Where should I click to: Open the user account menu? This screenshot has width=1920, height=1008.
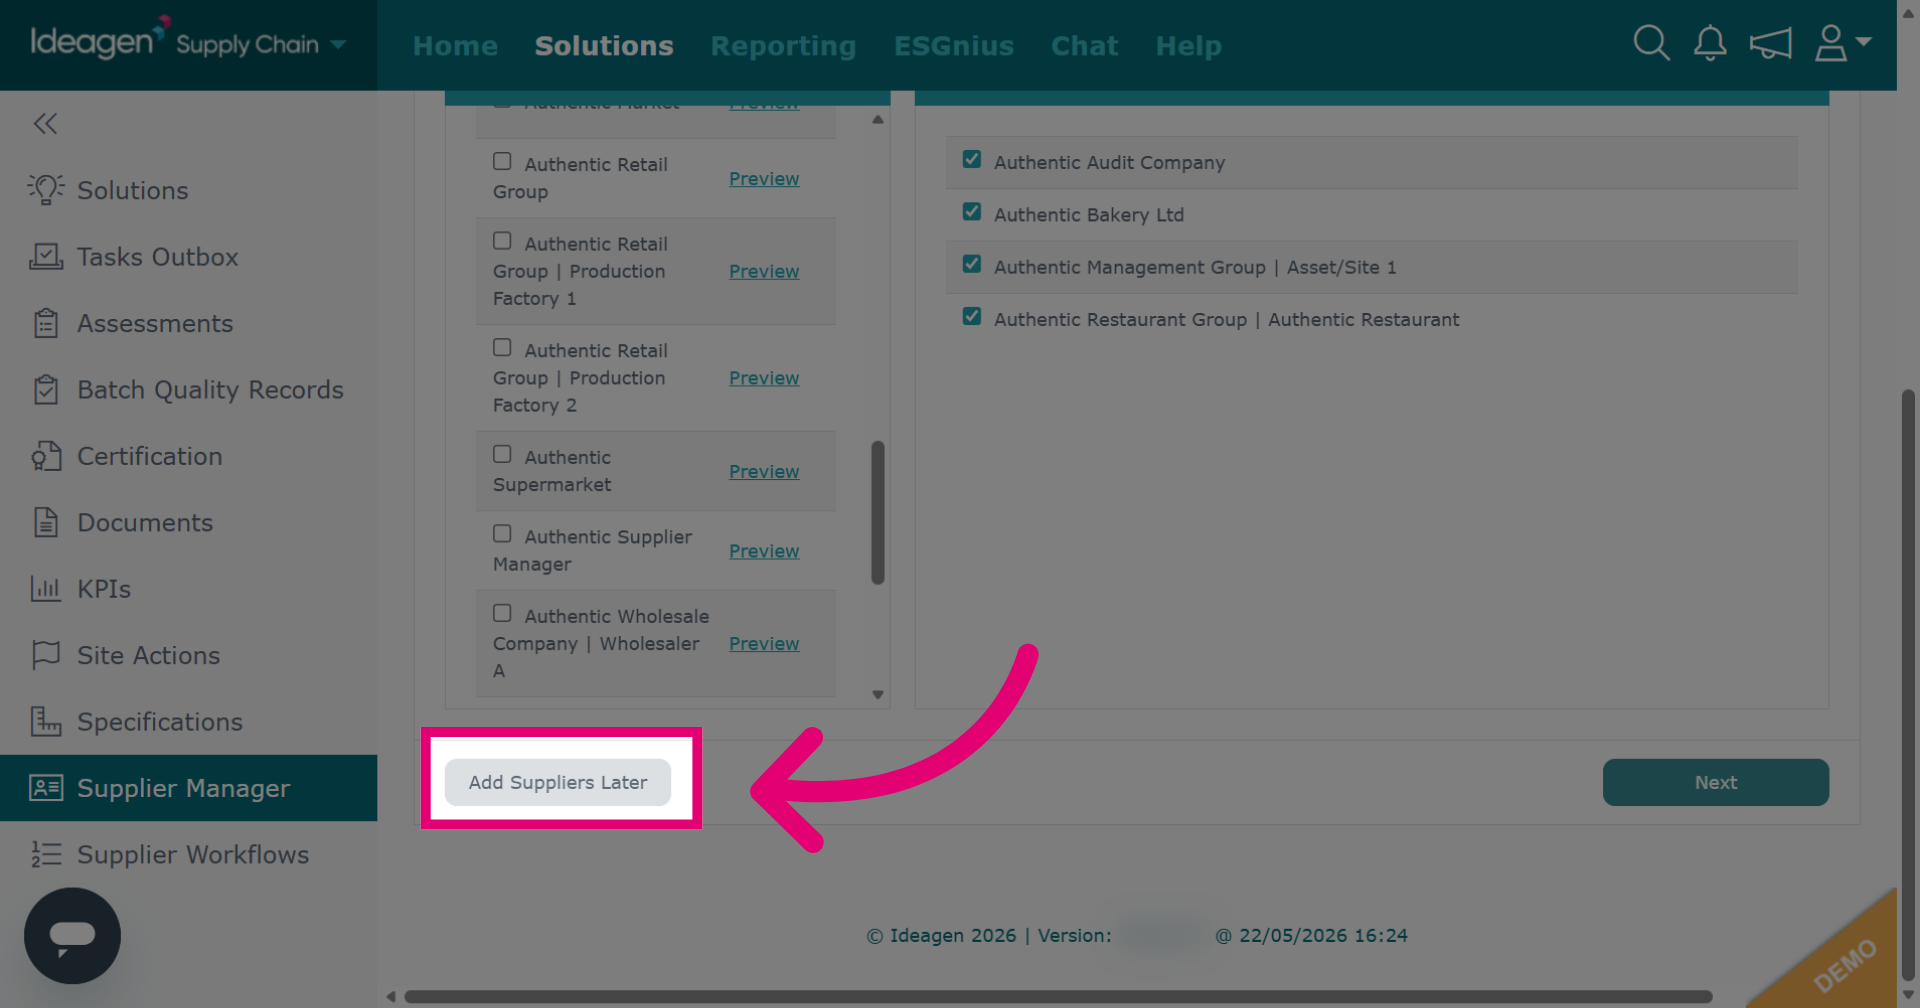point(1842,43)
